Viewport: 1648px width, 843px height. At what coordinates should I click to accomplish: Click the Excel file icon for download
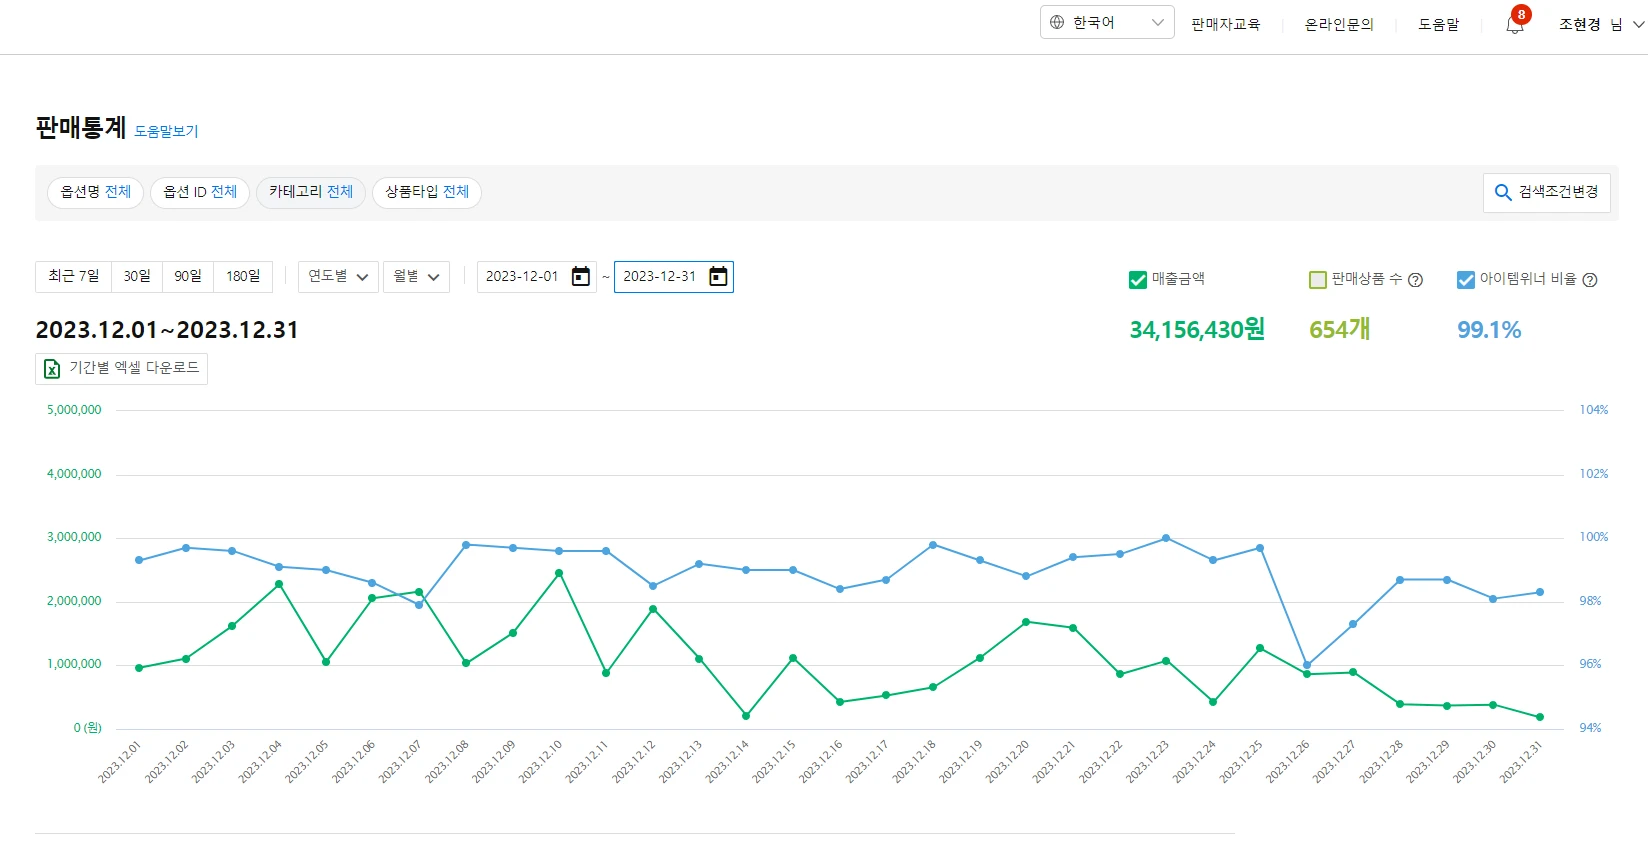pyautogui.click(x=52, y=369)
